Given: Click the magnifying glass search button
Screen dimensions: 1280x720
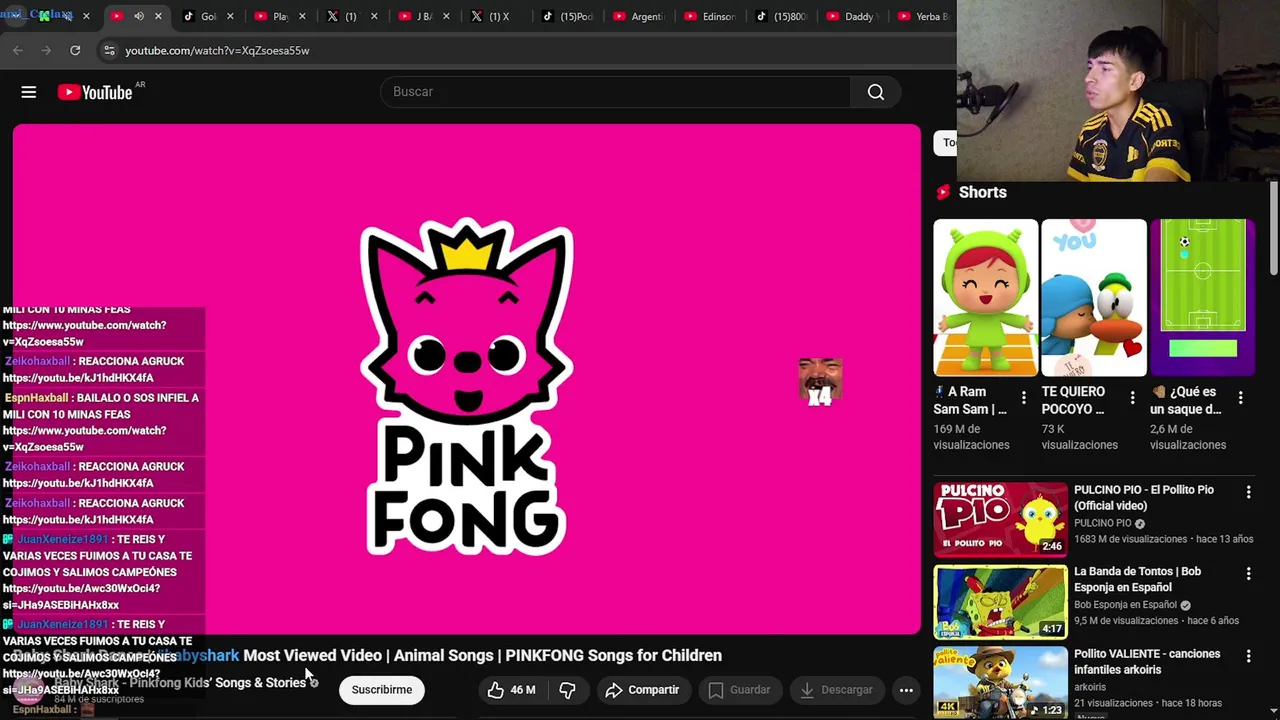Looking at the screenshot, I should pyautogui.click(x=876, y=92).
